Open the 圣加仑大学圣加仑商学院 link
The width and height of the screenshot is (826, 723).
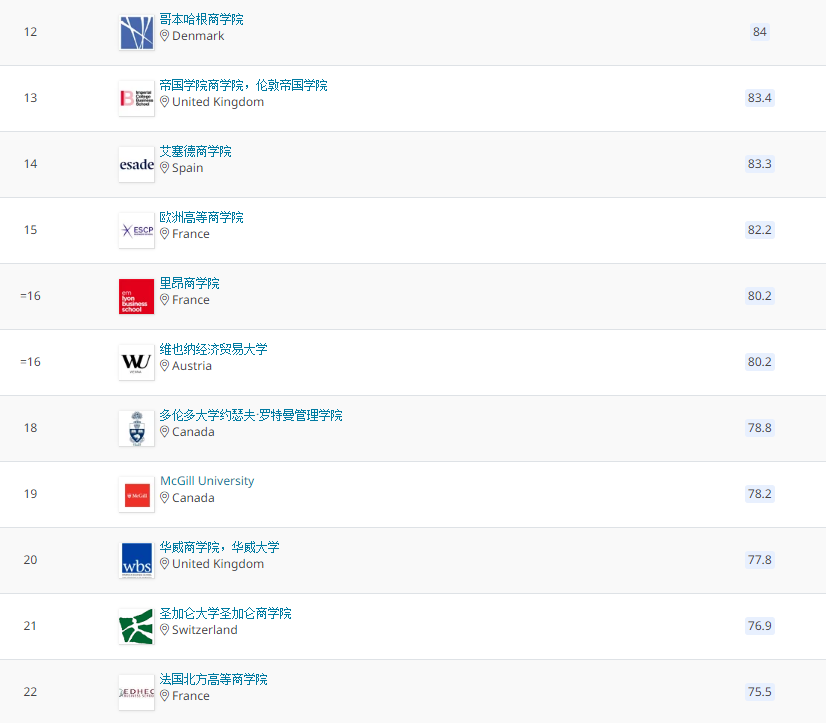pos(225,613)
